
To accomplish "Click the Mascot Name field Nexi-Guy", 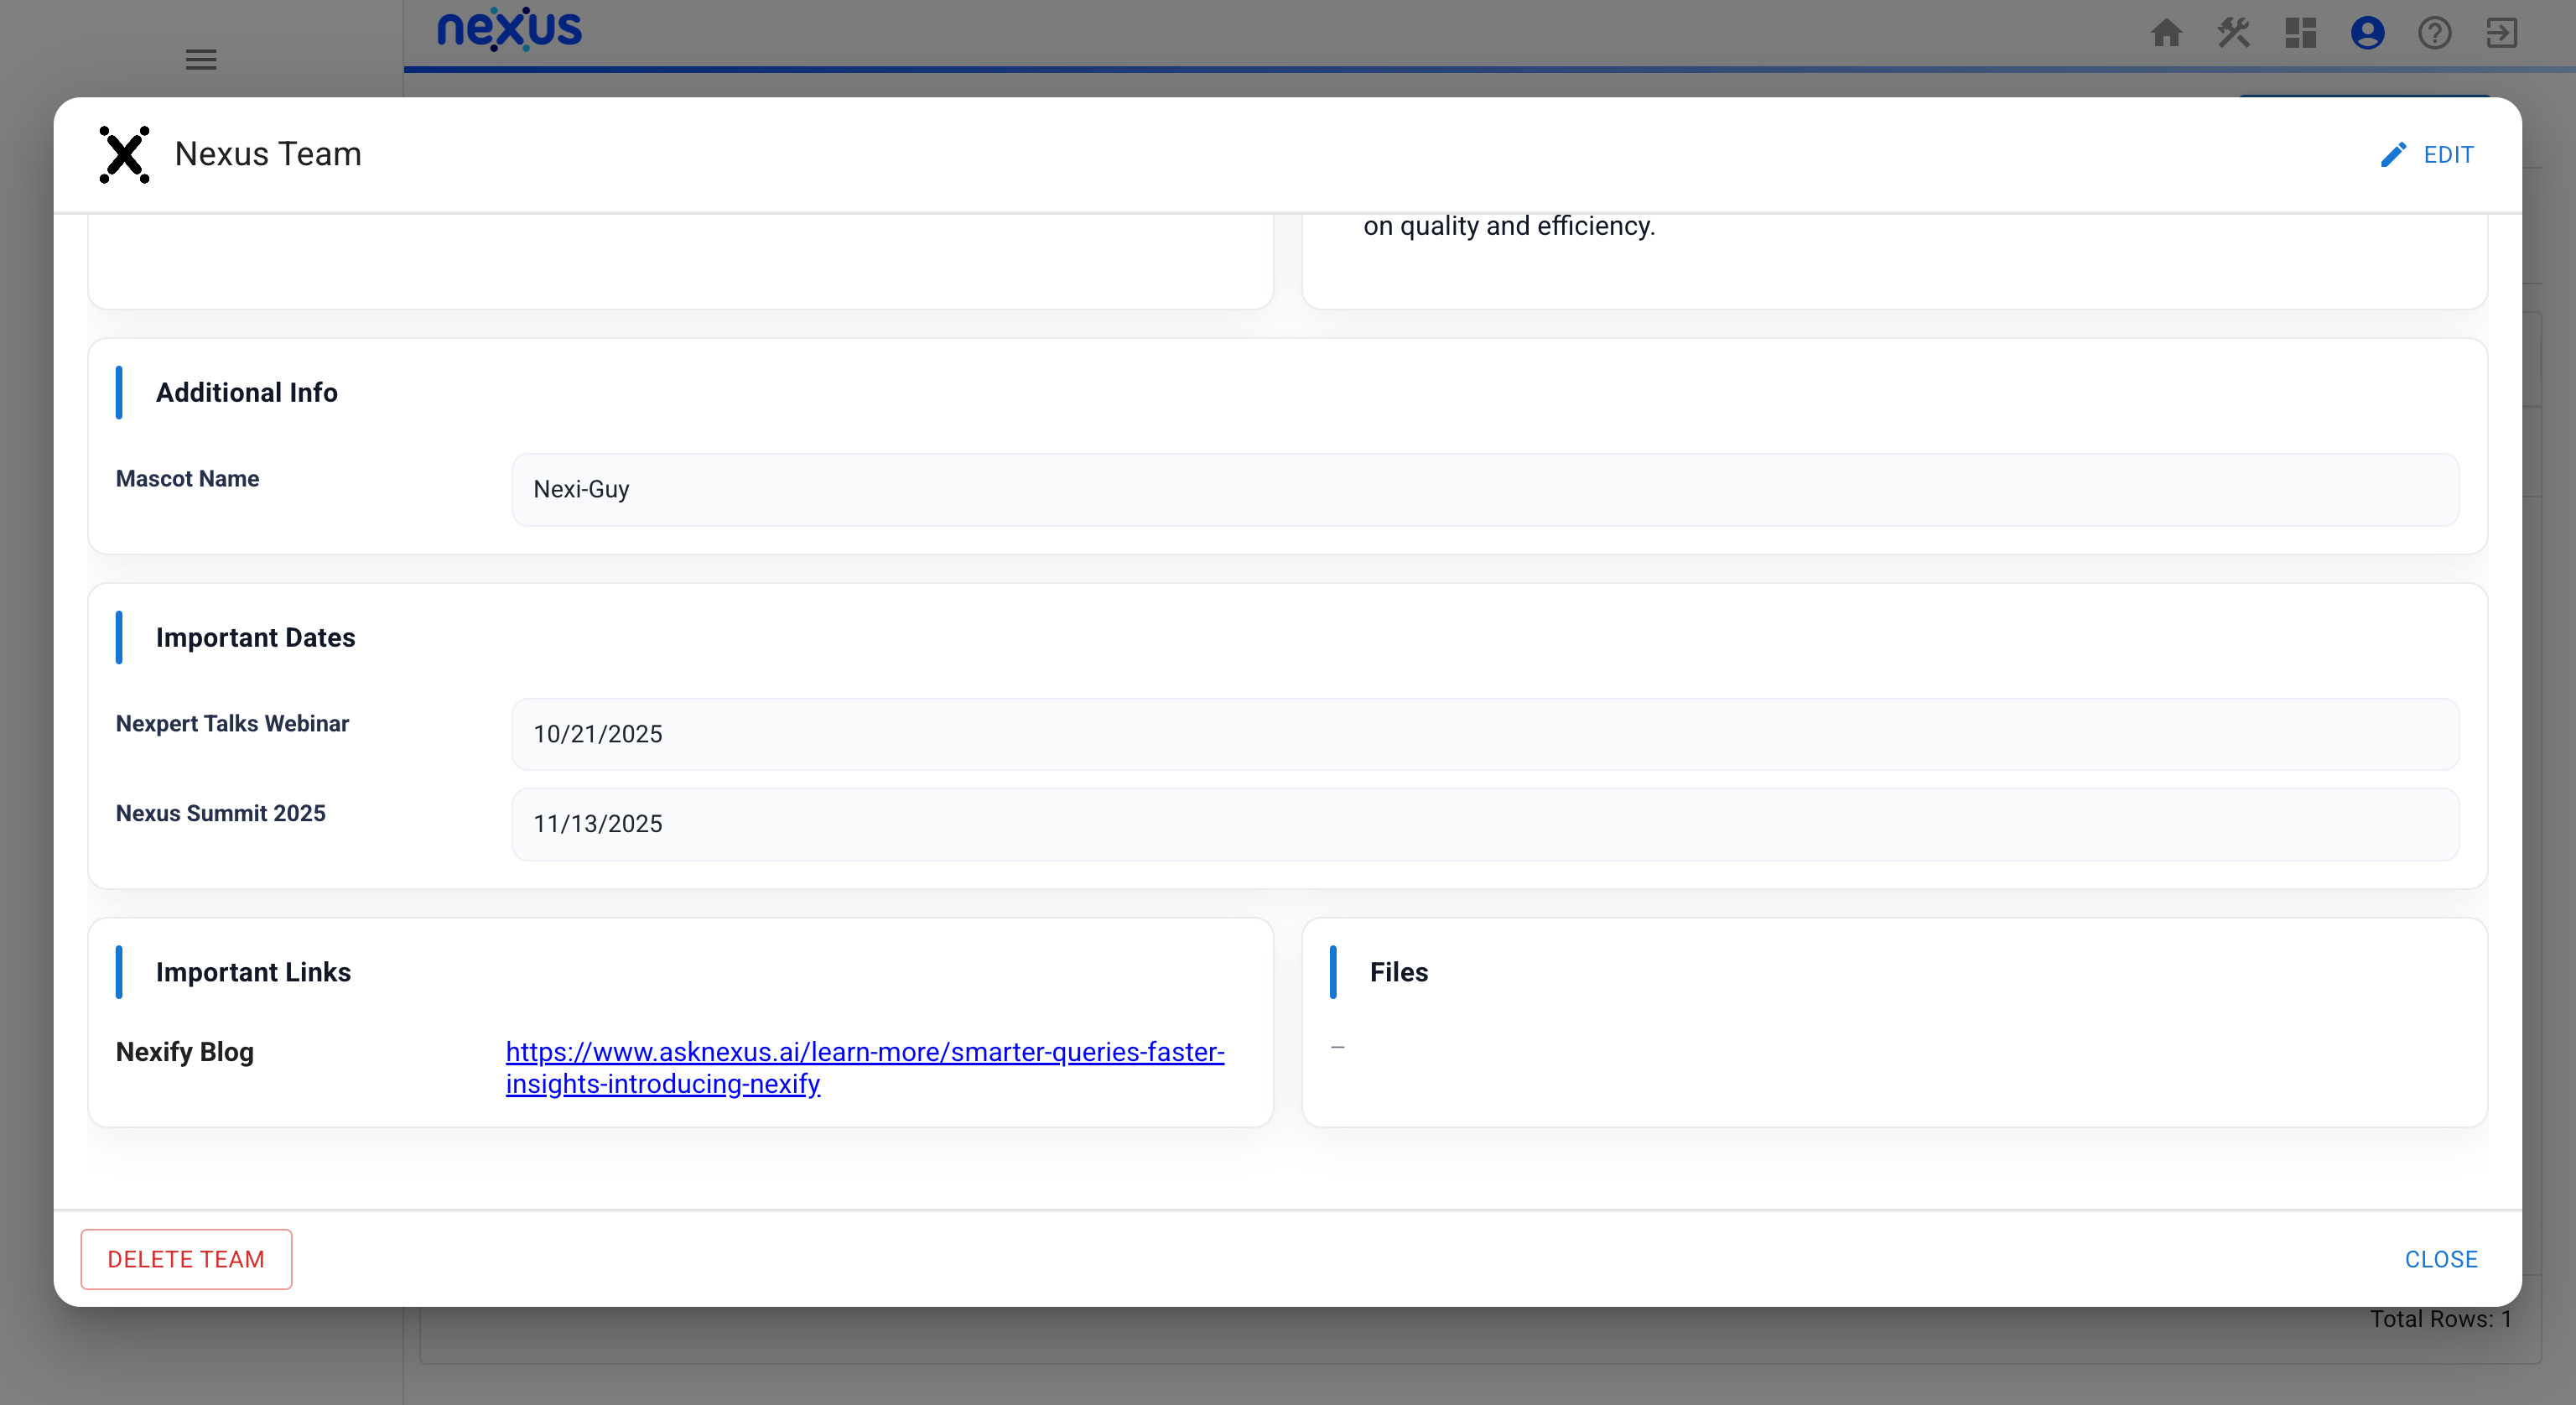I will coord(1484,490).
